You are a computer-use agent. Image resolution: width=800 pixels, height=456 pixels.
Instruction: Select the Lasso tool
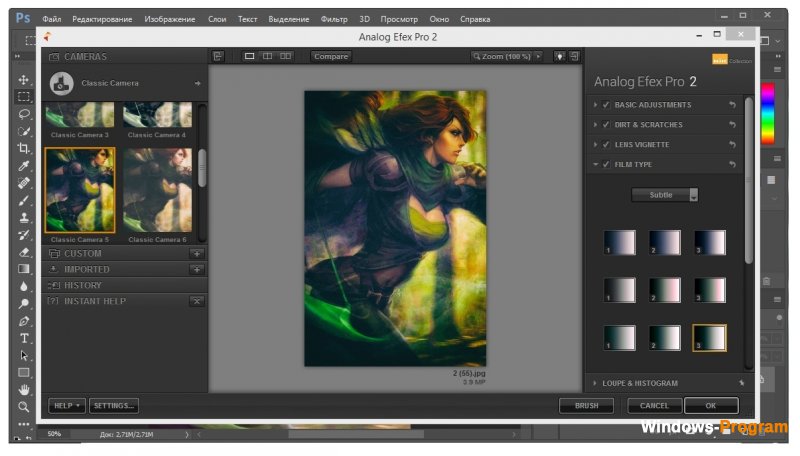coord(23,114)
